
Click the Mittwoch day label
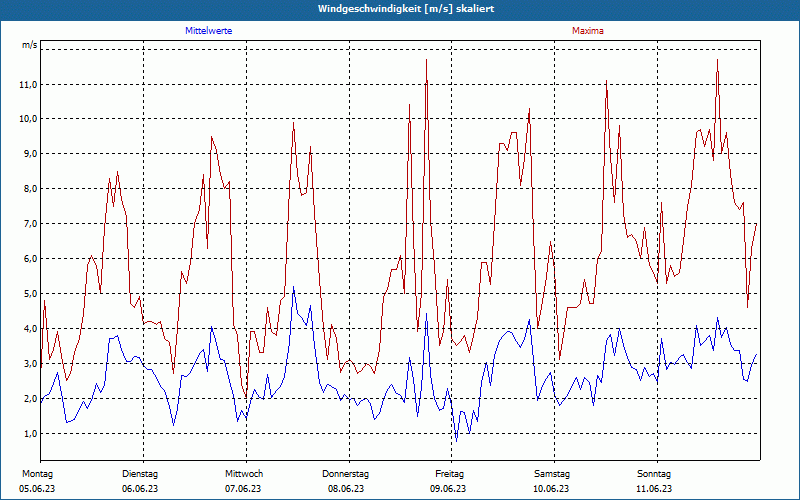[244, 474]
